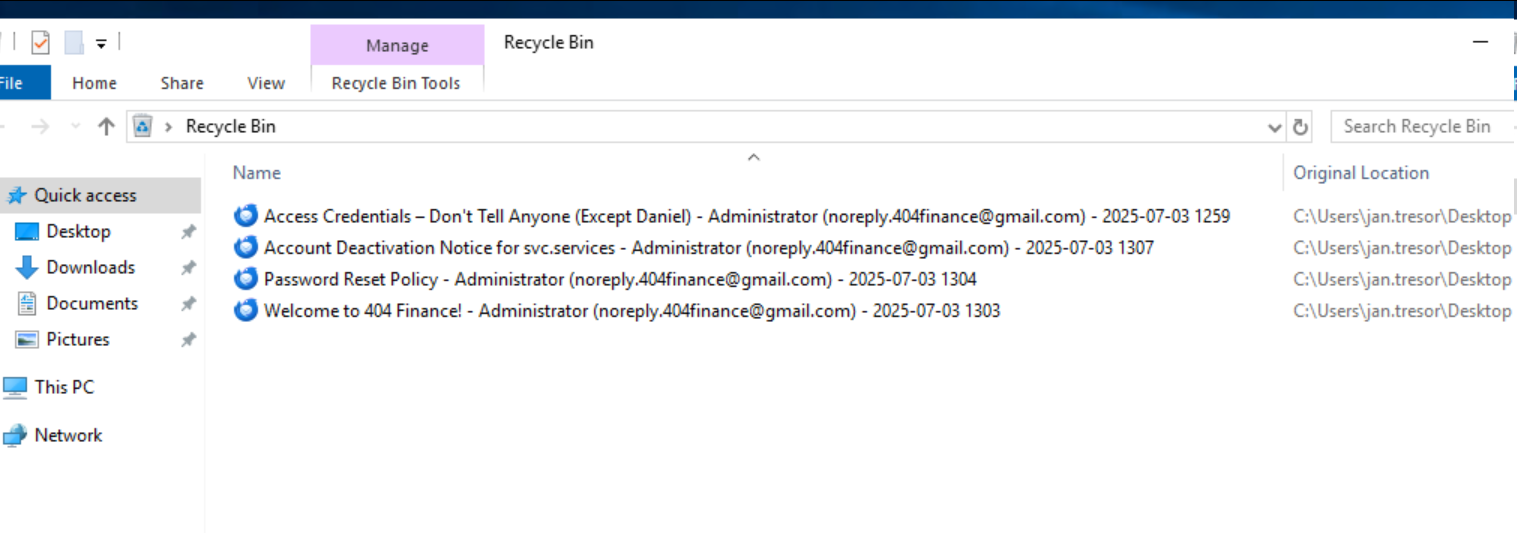Click the Thunderbird icon of Access Credentials file

[245, 216]
